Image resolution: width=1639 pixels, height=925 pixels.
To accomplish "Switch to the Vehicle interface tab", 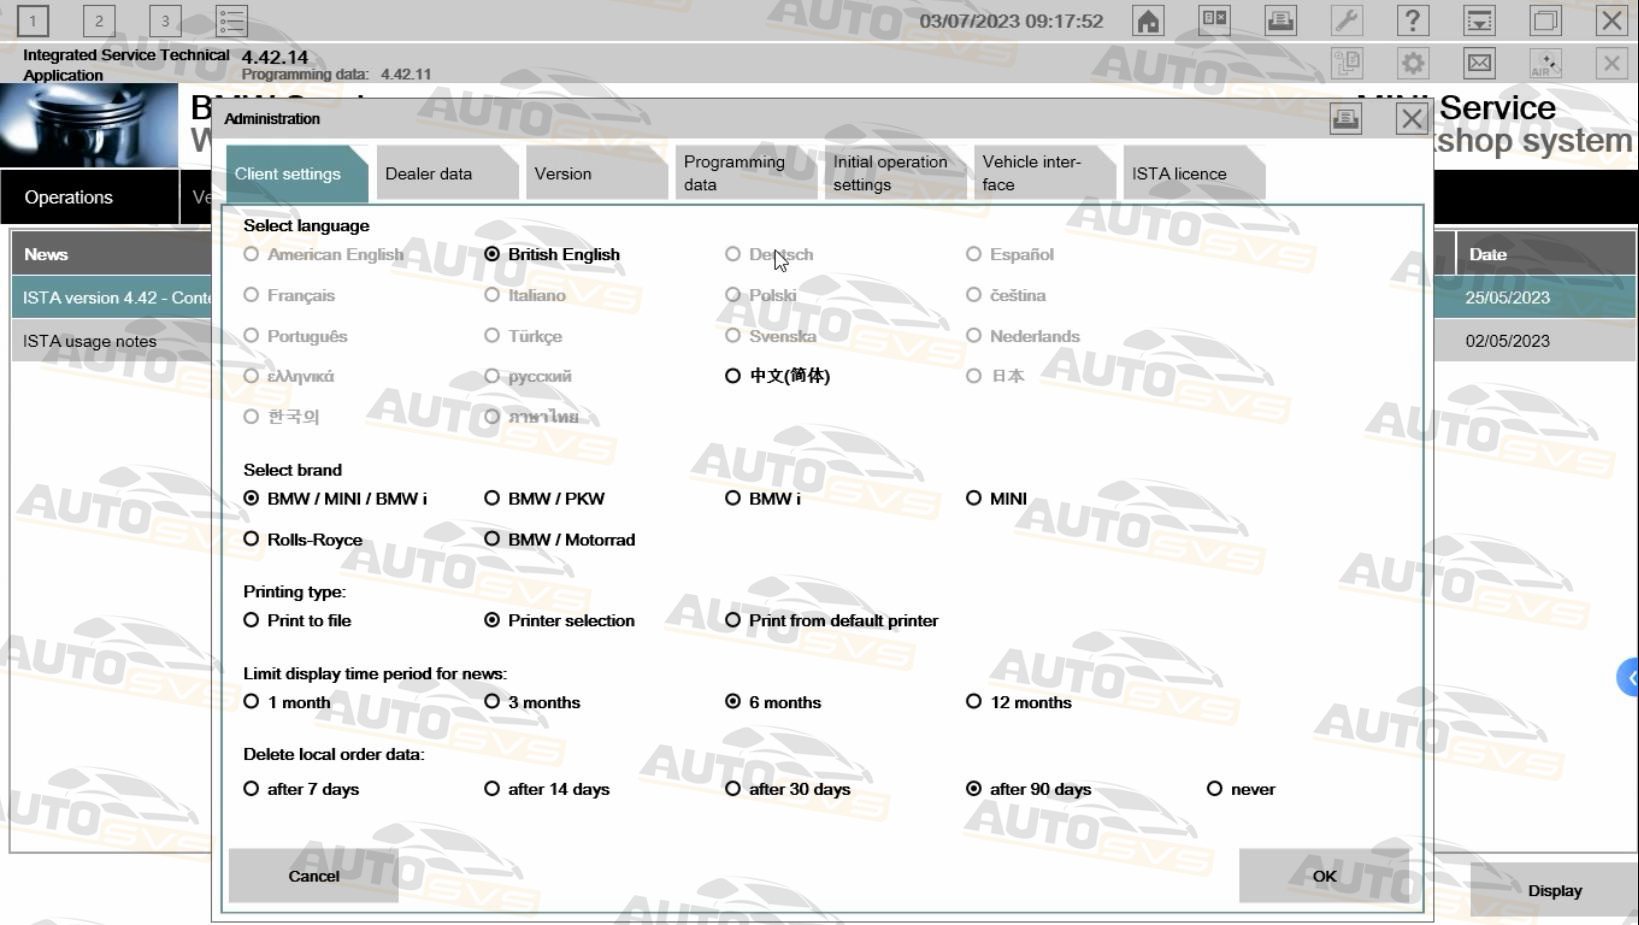I will [1045, 173].
